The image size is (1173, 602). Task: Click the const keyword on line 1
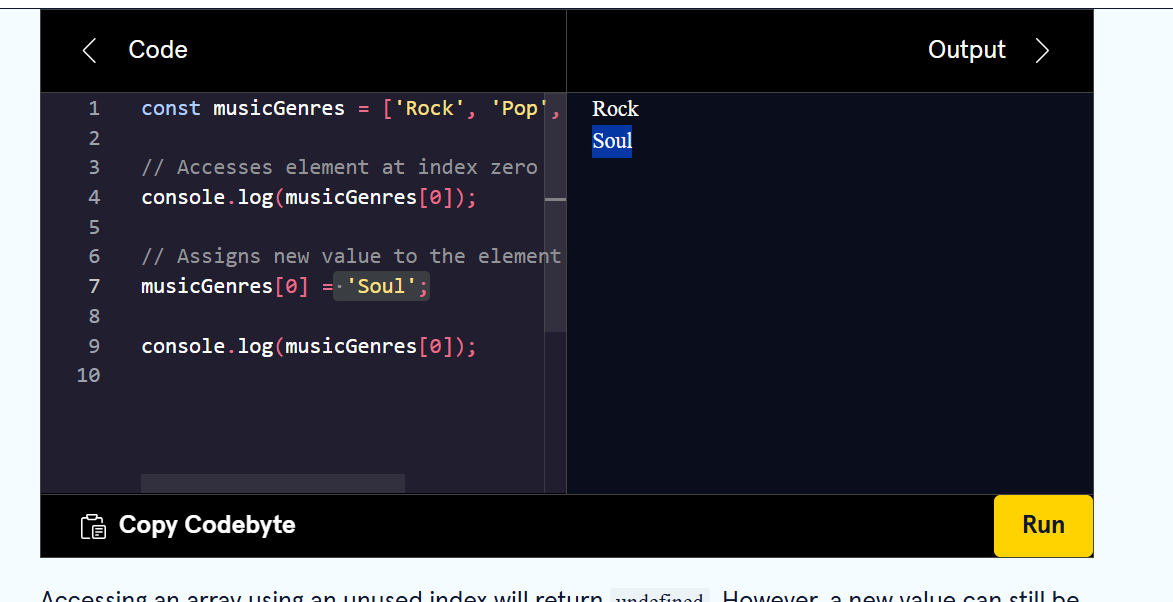tap(170, 108)
